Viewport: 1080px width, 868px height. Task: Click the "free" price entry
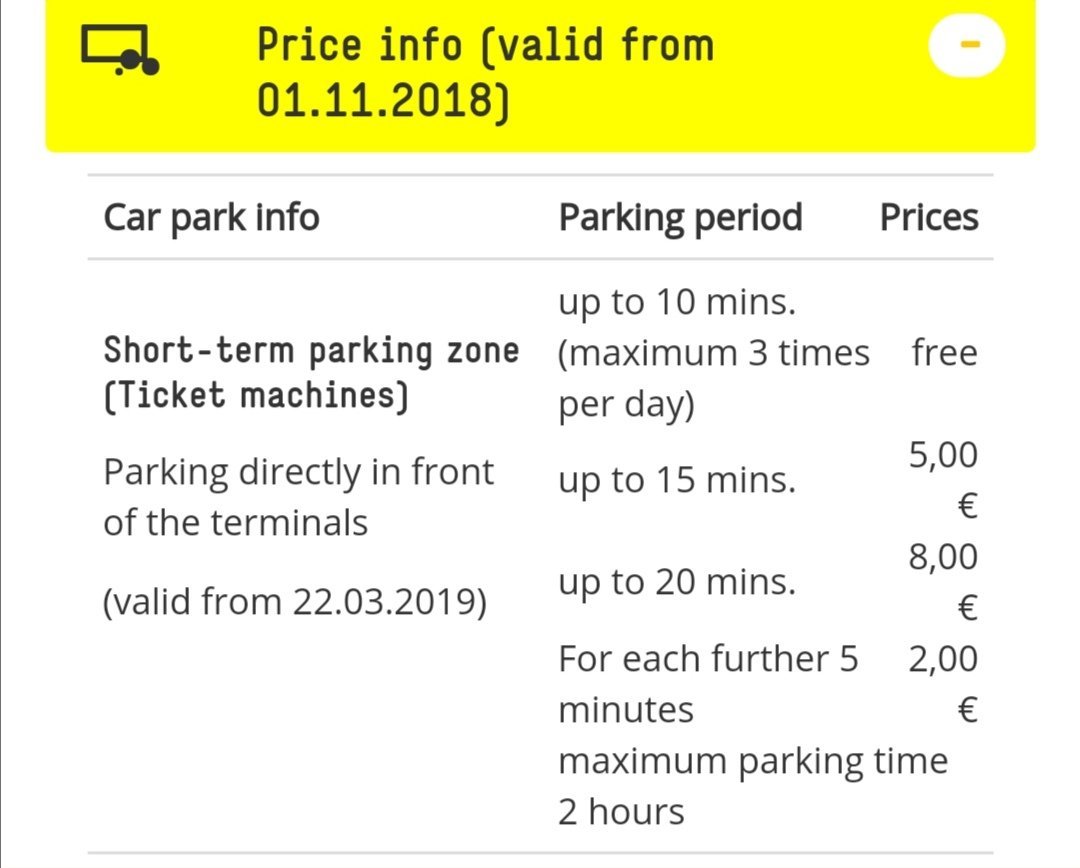[944, 353]
